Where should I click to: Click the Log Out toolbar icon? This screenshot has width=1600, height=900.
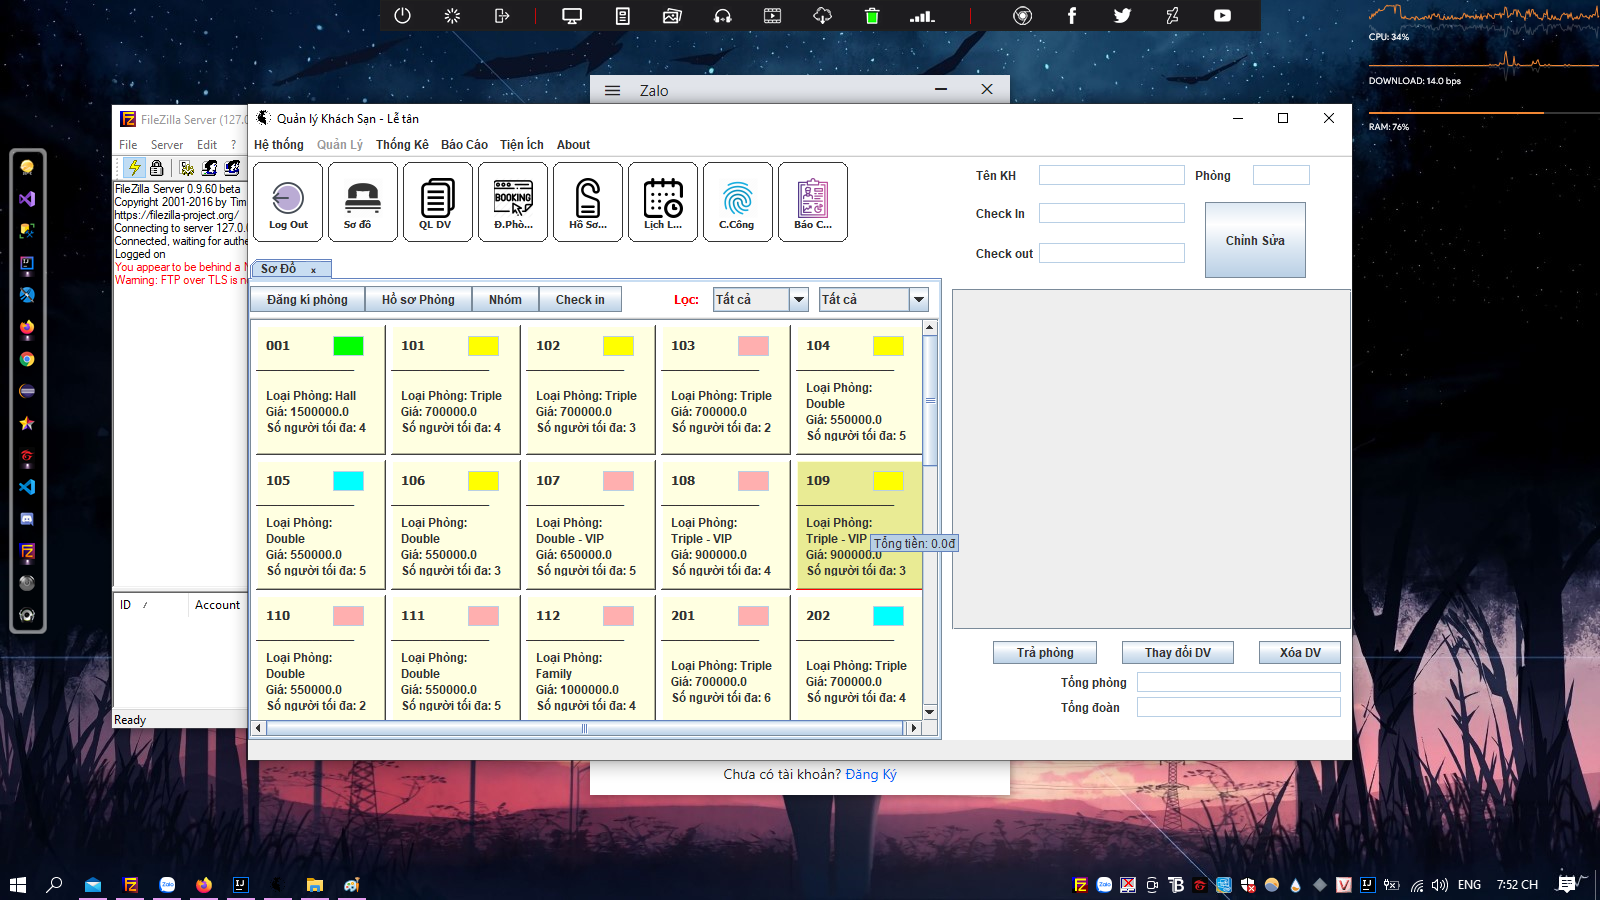(288, 202)
